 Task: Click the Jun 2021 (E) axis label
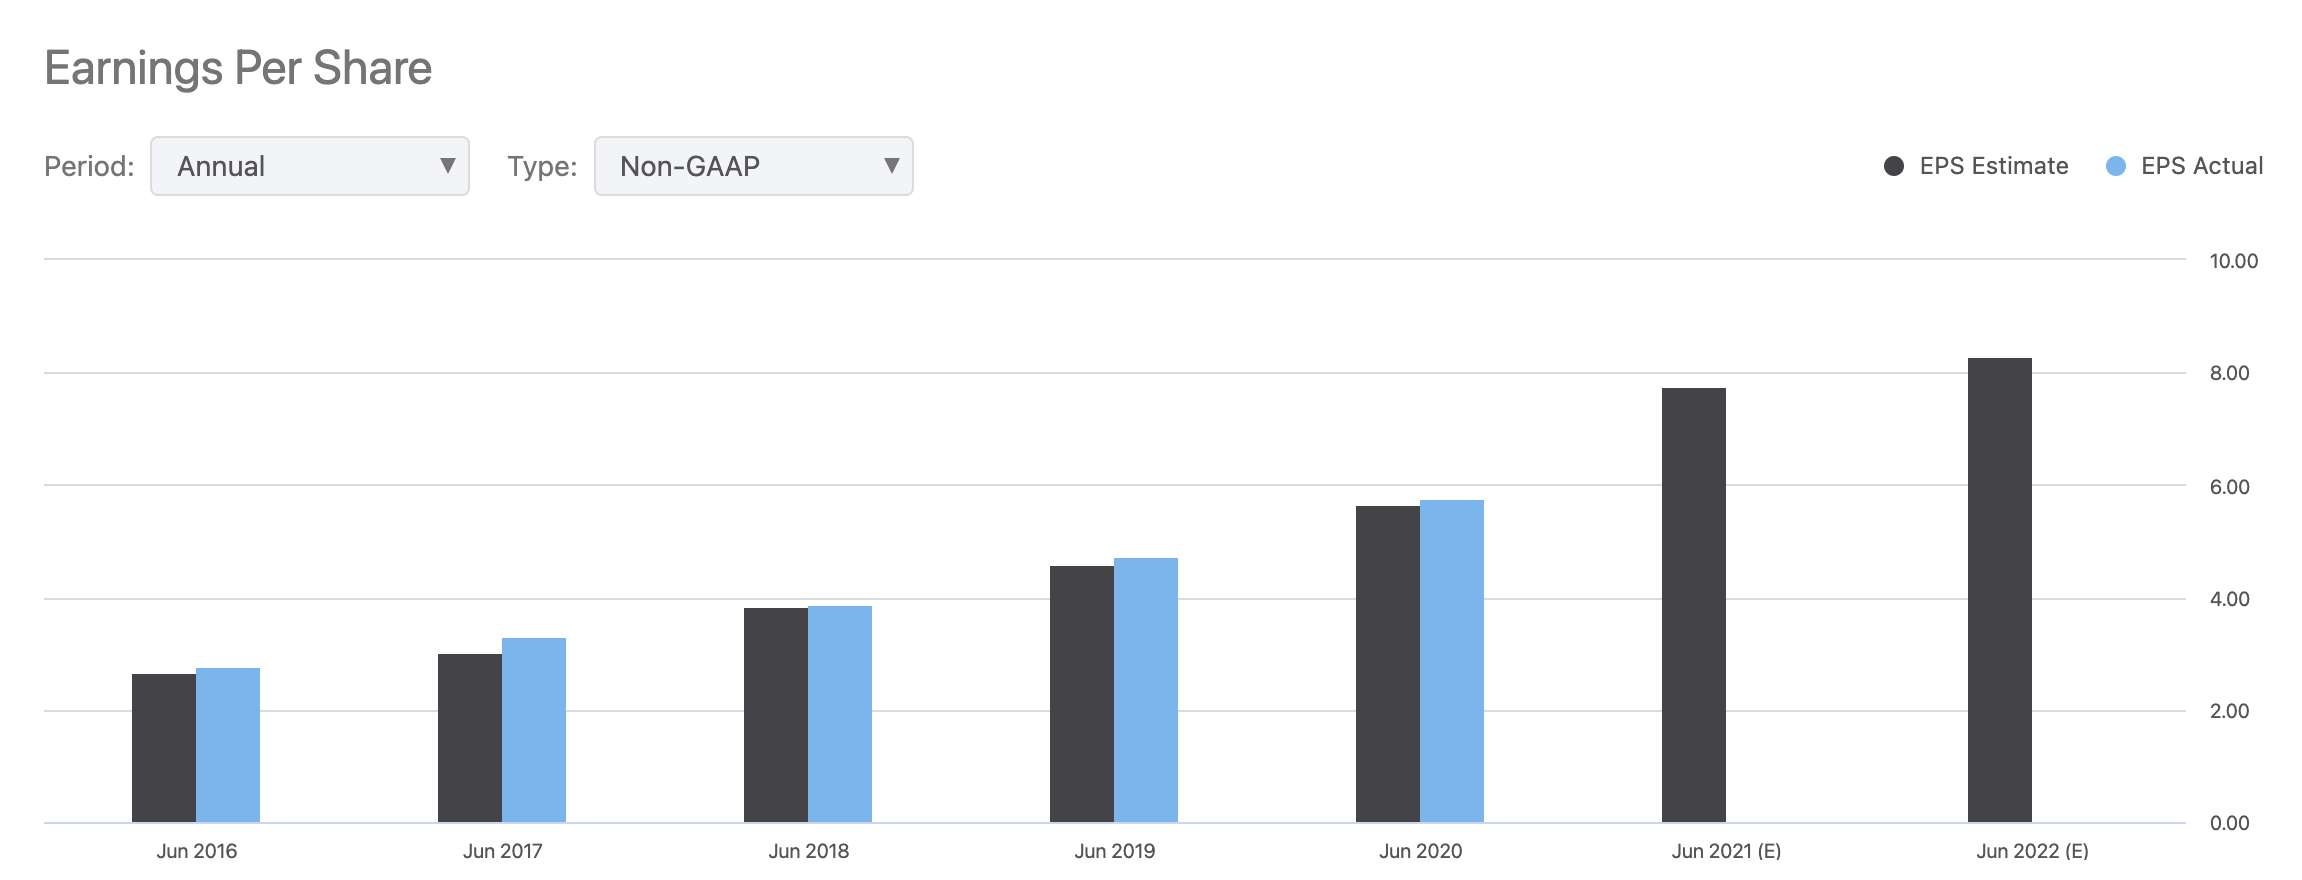[1727, 851]
